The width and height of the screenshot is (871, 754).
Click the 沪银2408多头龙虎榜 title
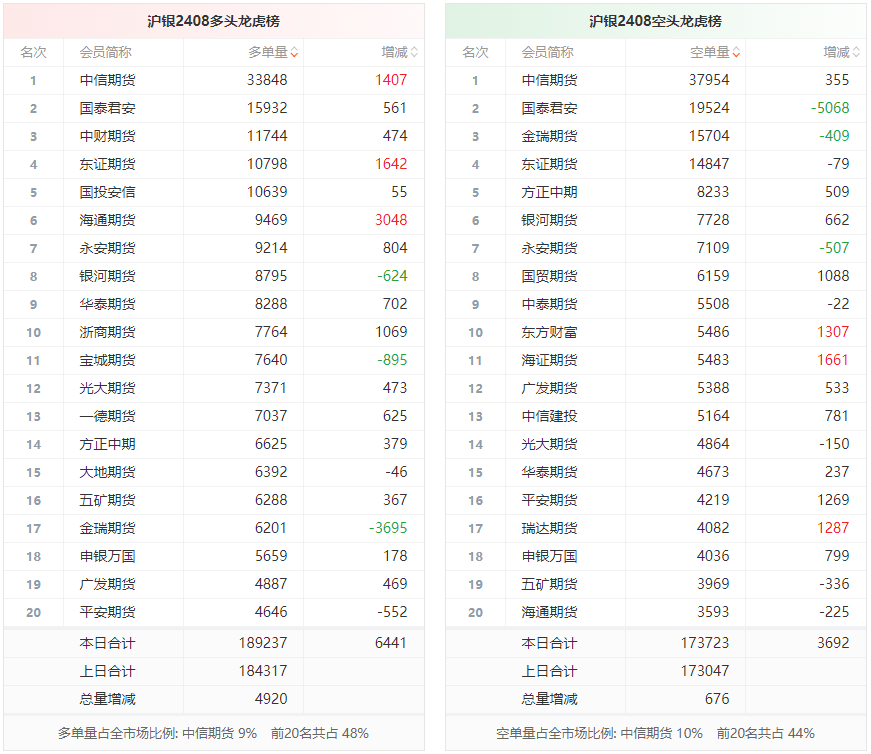coord(214,21)
